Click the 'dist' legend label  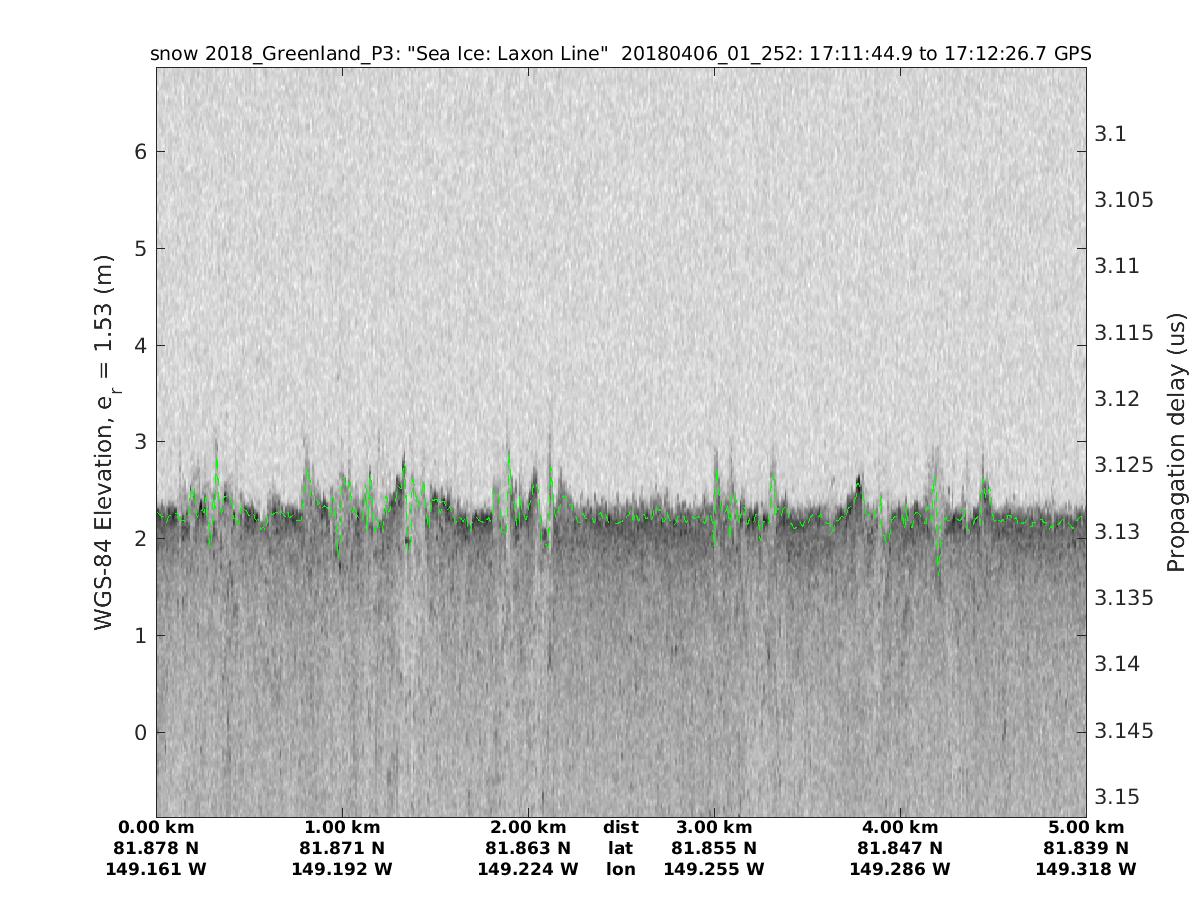[x=620, y=828]
